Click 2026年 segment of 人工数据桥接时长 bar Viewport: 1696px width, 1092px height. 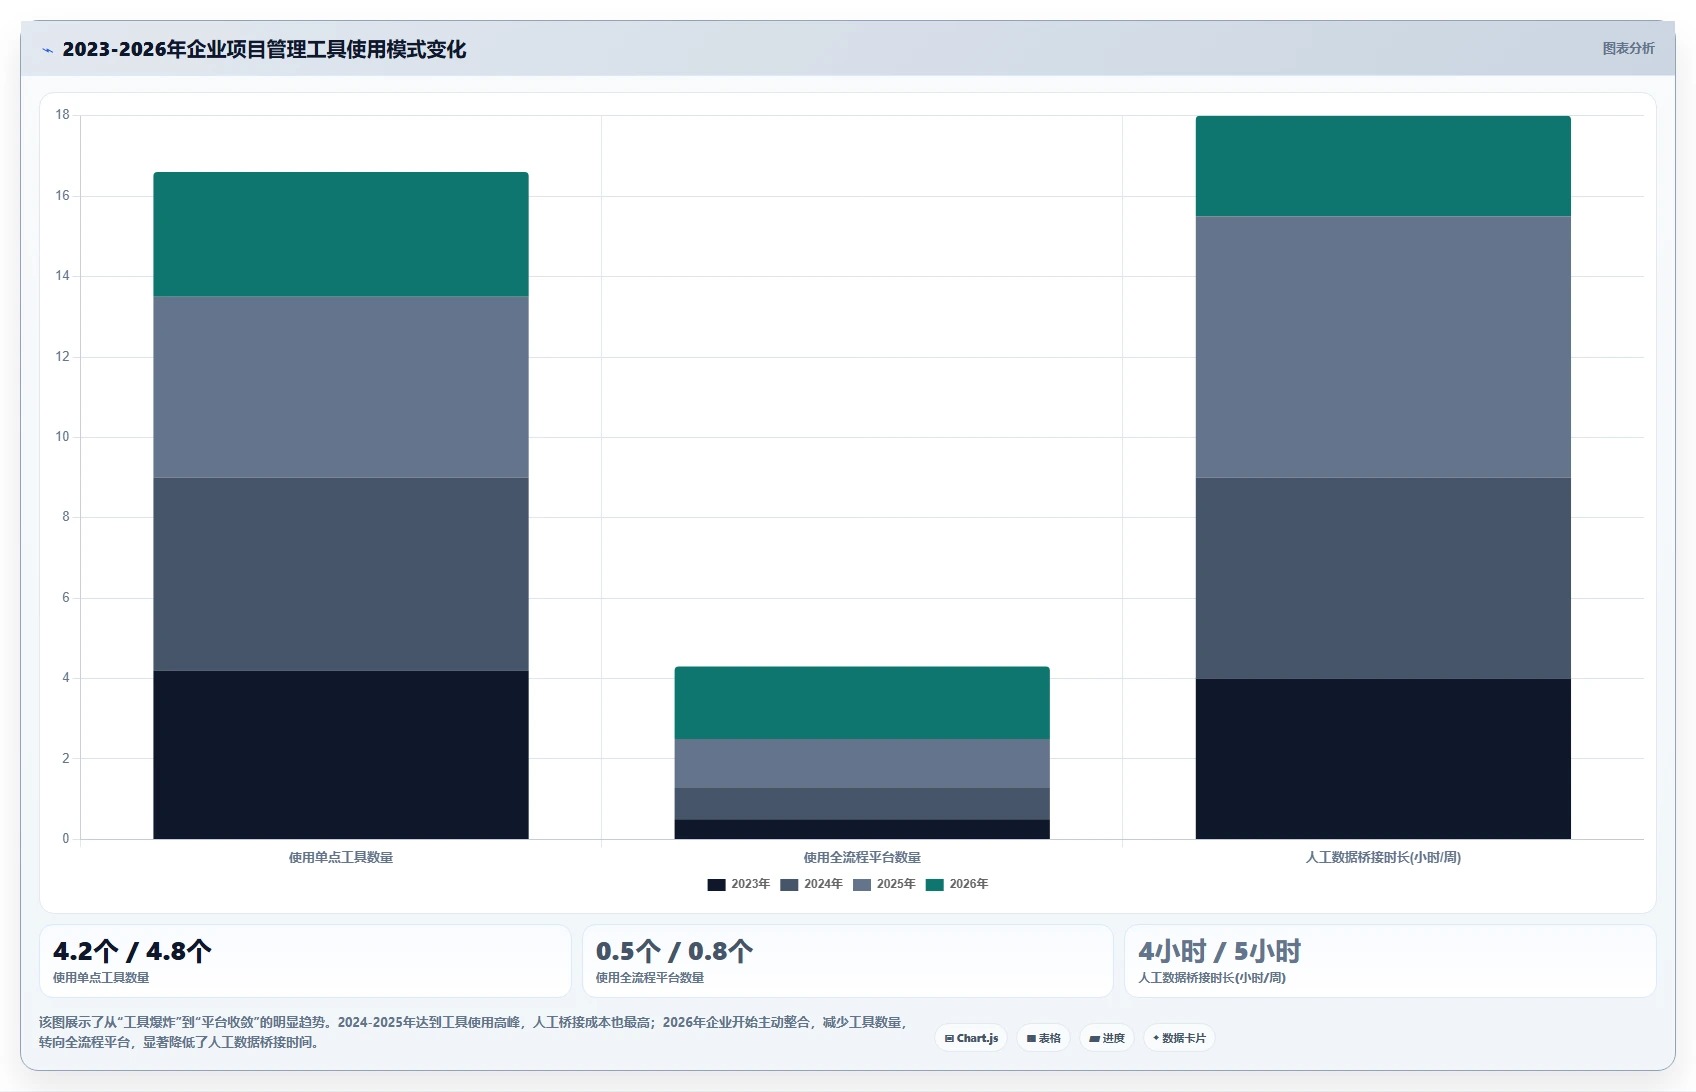click(x=1383, y=166)
